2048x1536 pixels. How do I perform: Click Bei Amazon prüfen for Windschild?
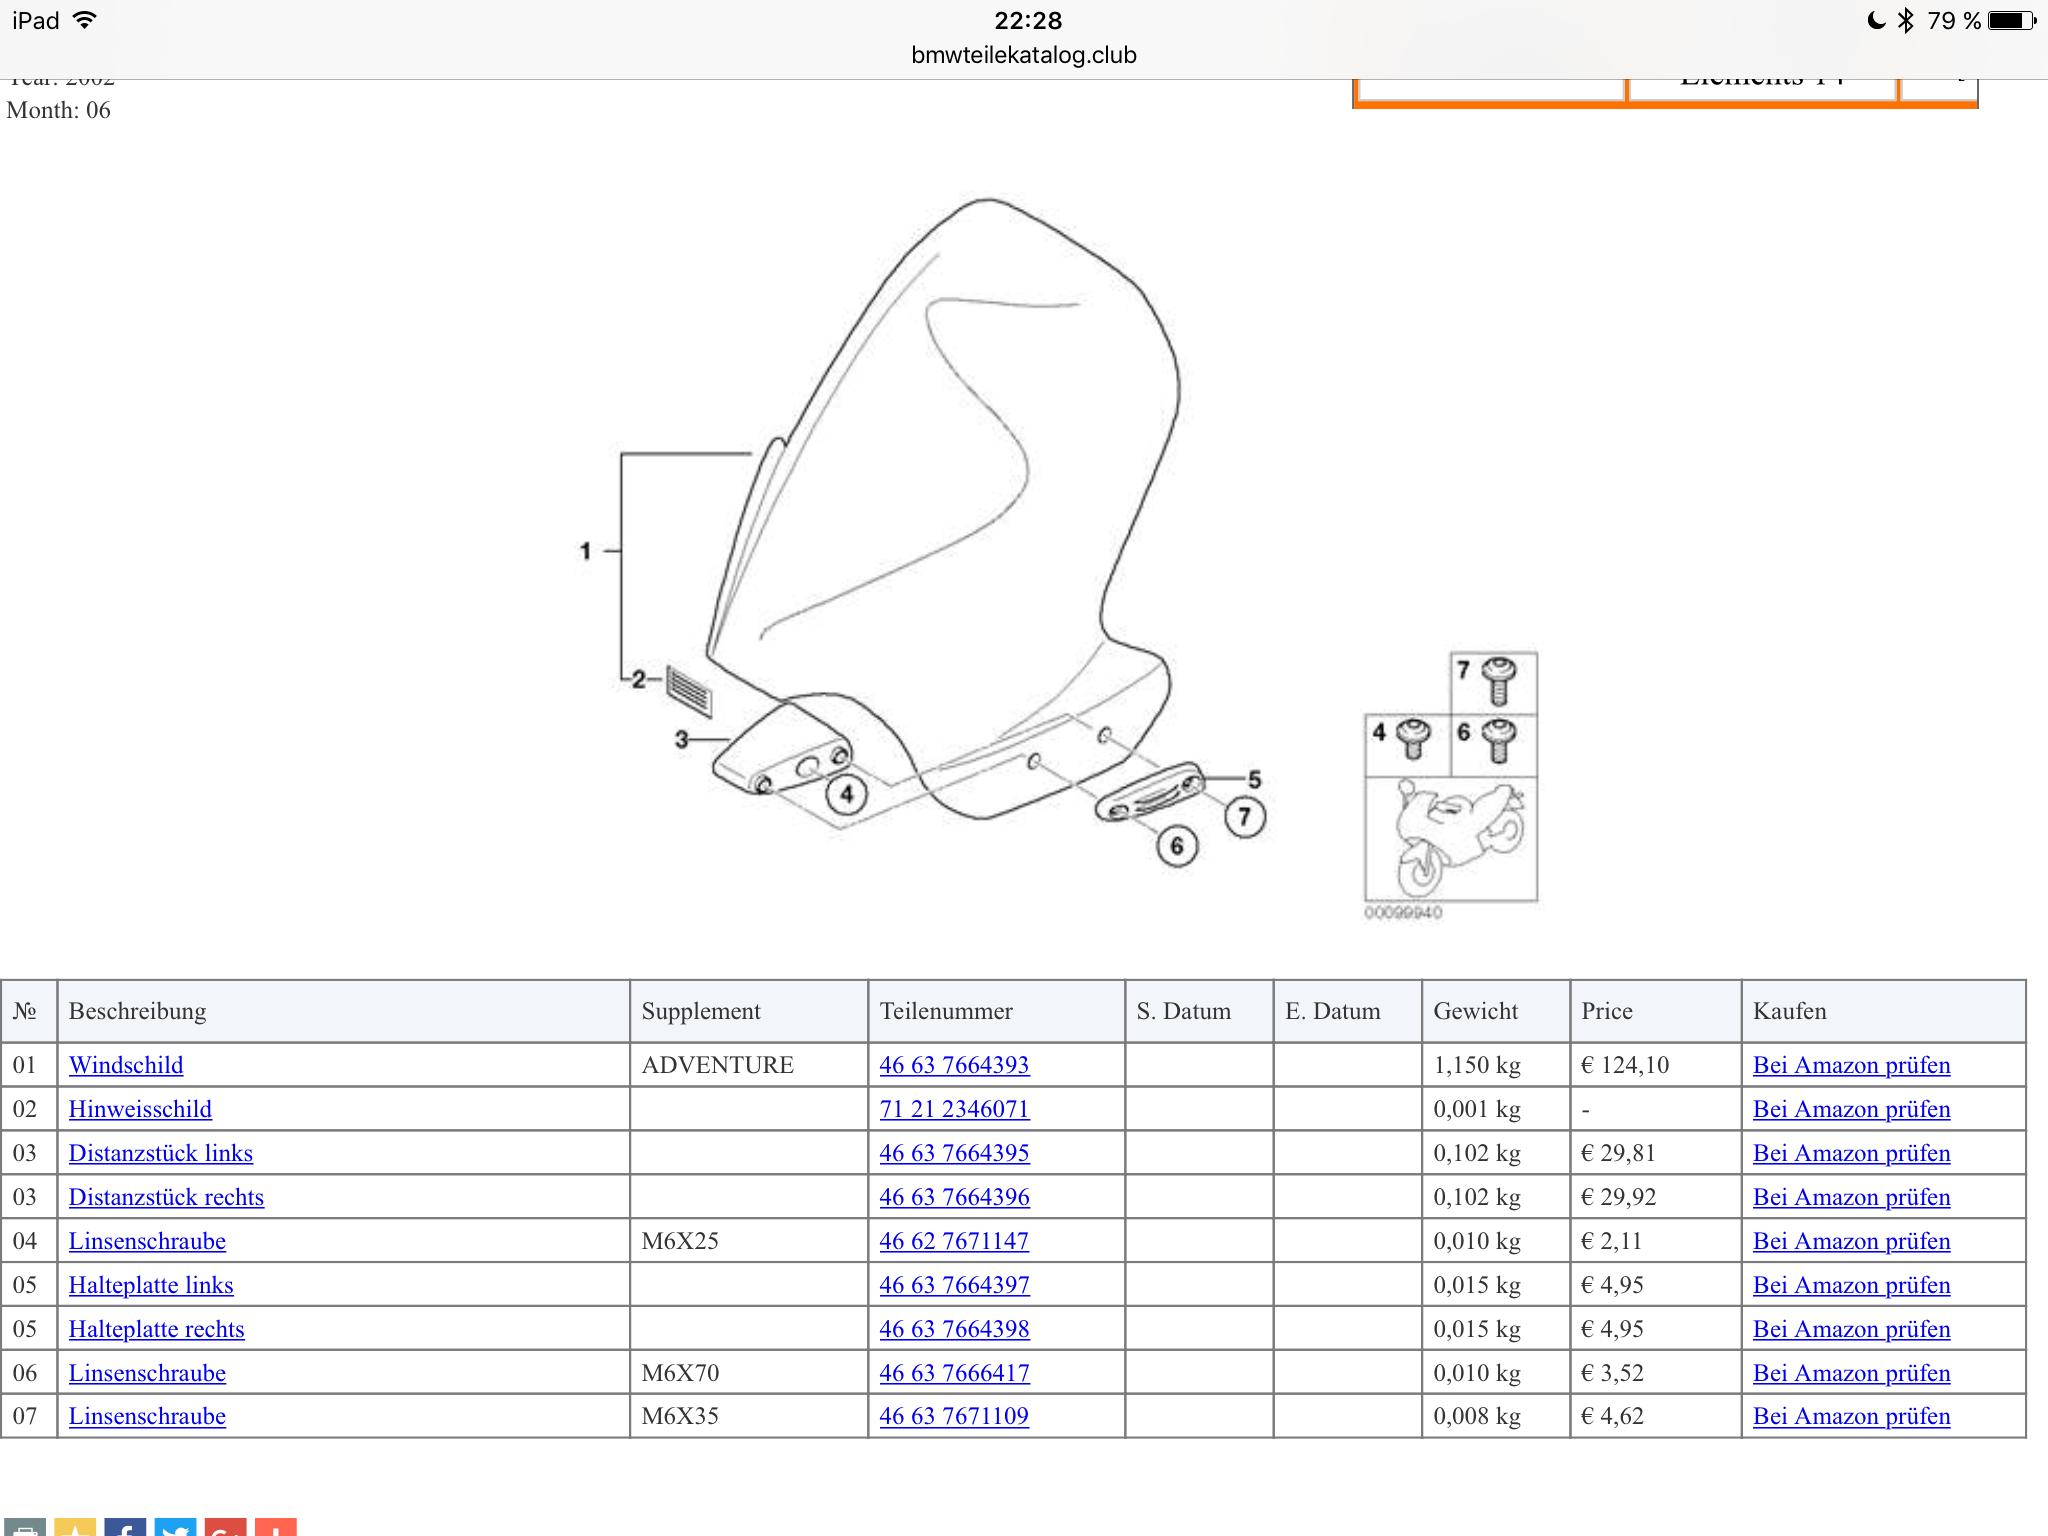pos(1851,1065)
